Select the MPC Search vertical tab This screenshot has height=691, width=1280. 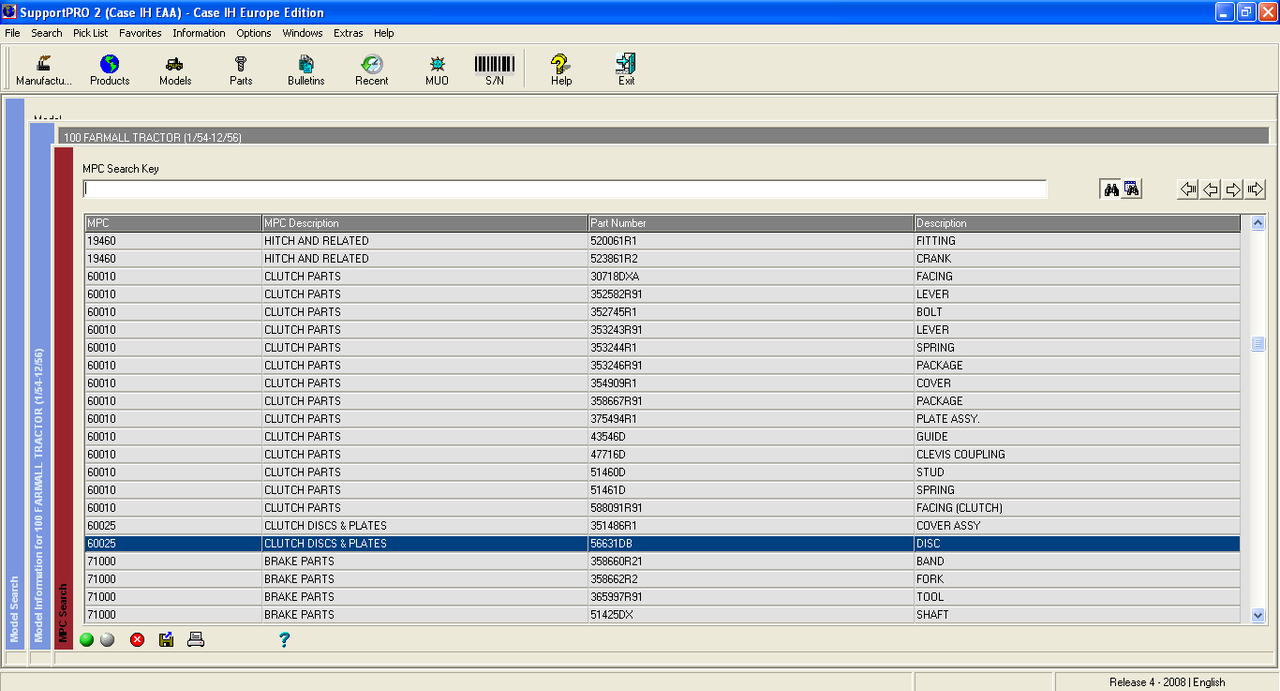pos(63,398)
